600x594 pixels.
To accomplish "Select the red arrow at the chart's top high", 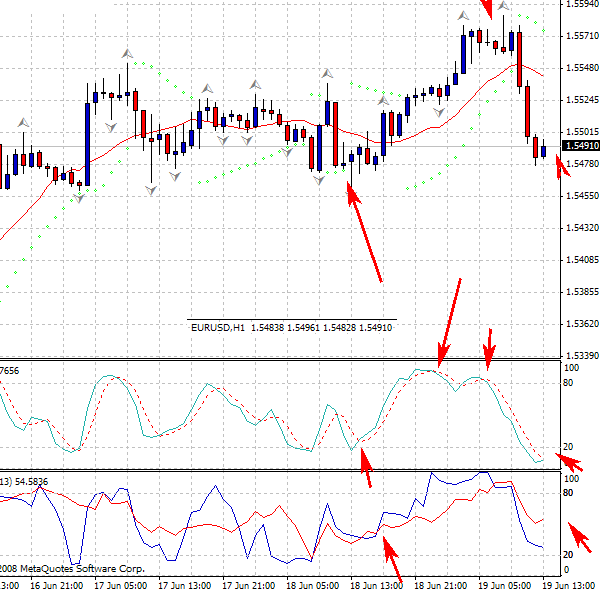I will coord(488,10).
